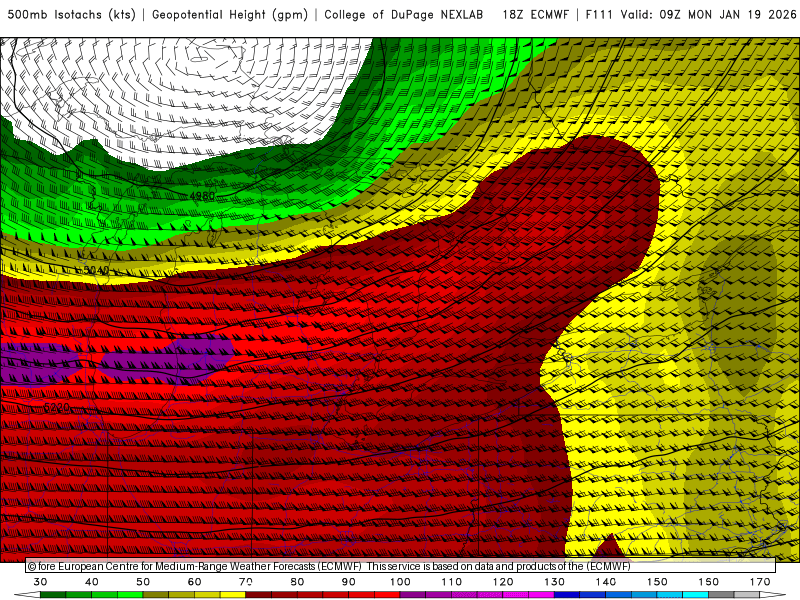
Task: Click the light gray legend swatch before 170
Action: [x=747, y=595]
